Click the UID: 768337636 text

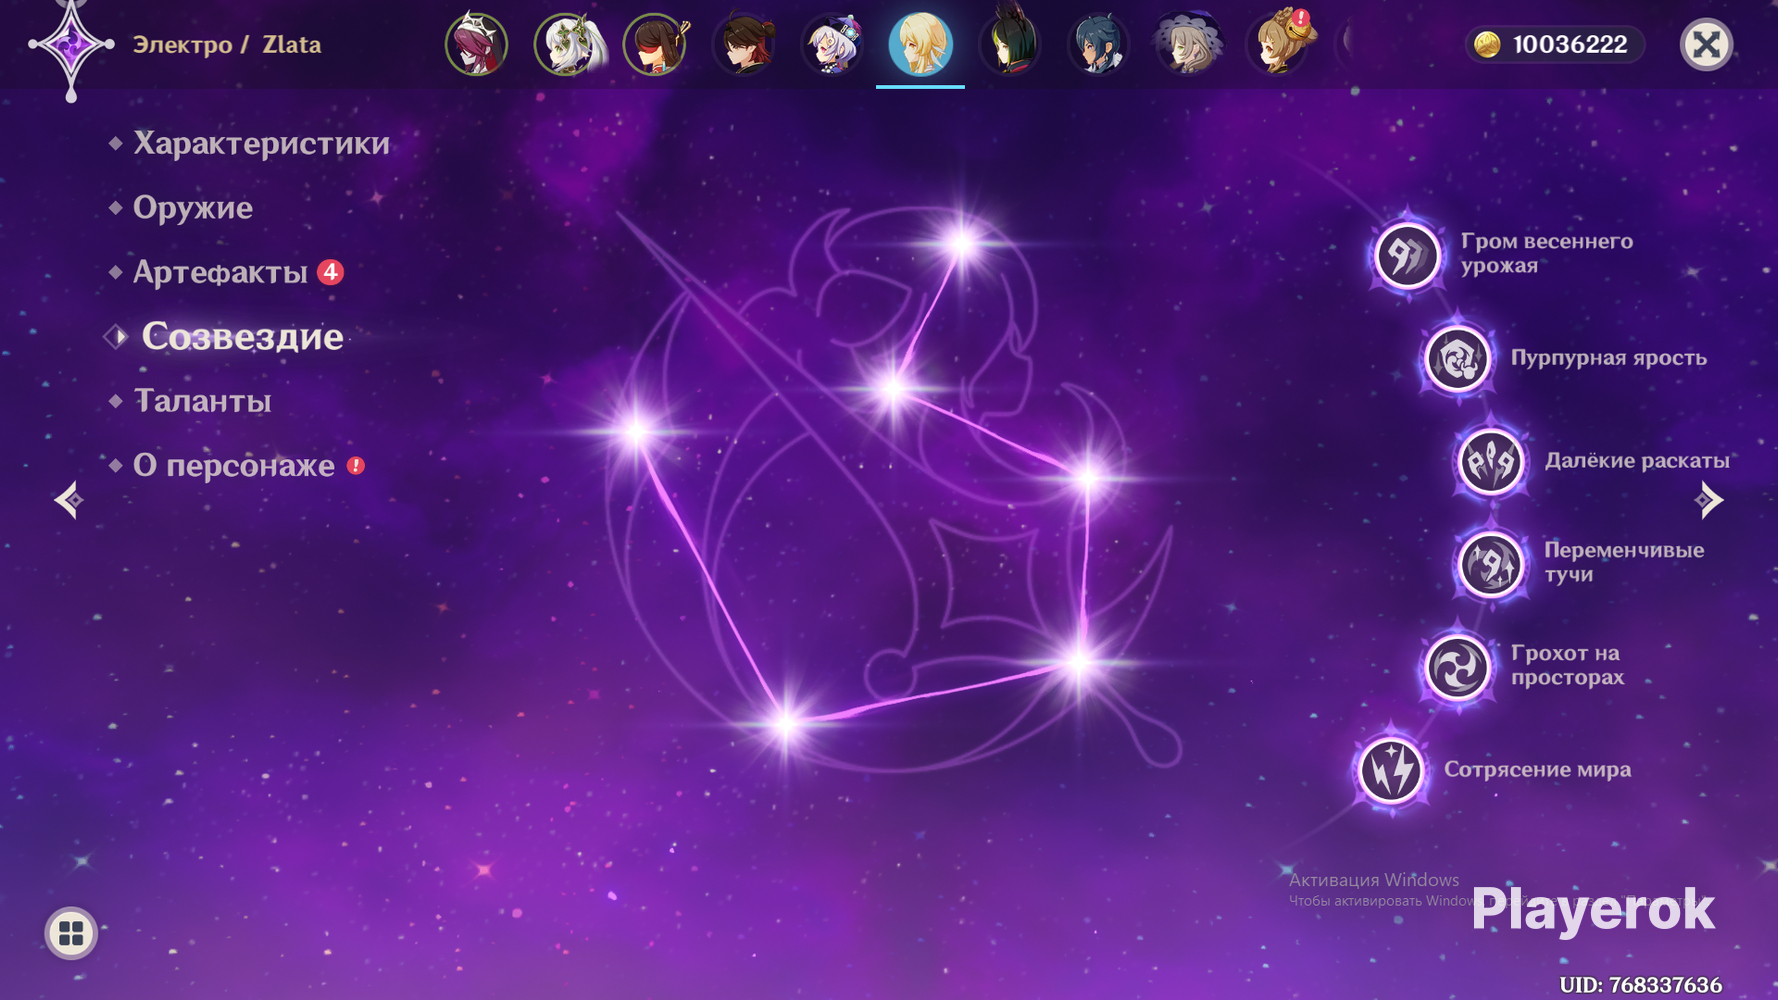[1640, 985]
